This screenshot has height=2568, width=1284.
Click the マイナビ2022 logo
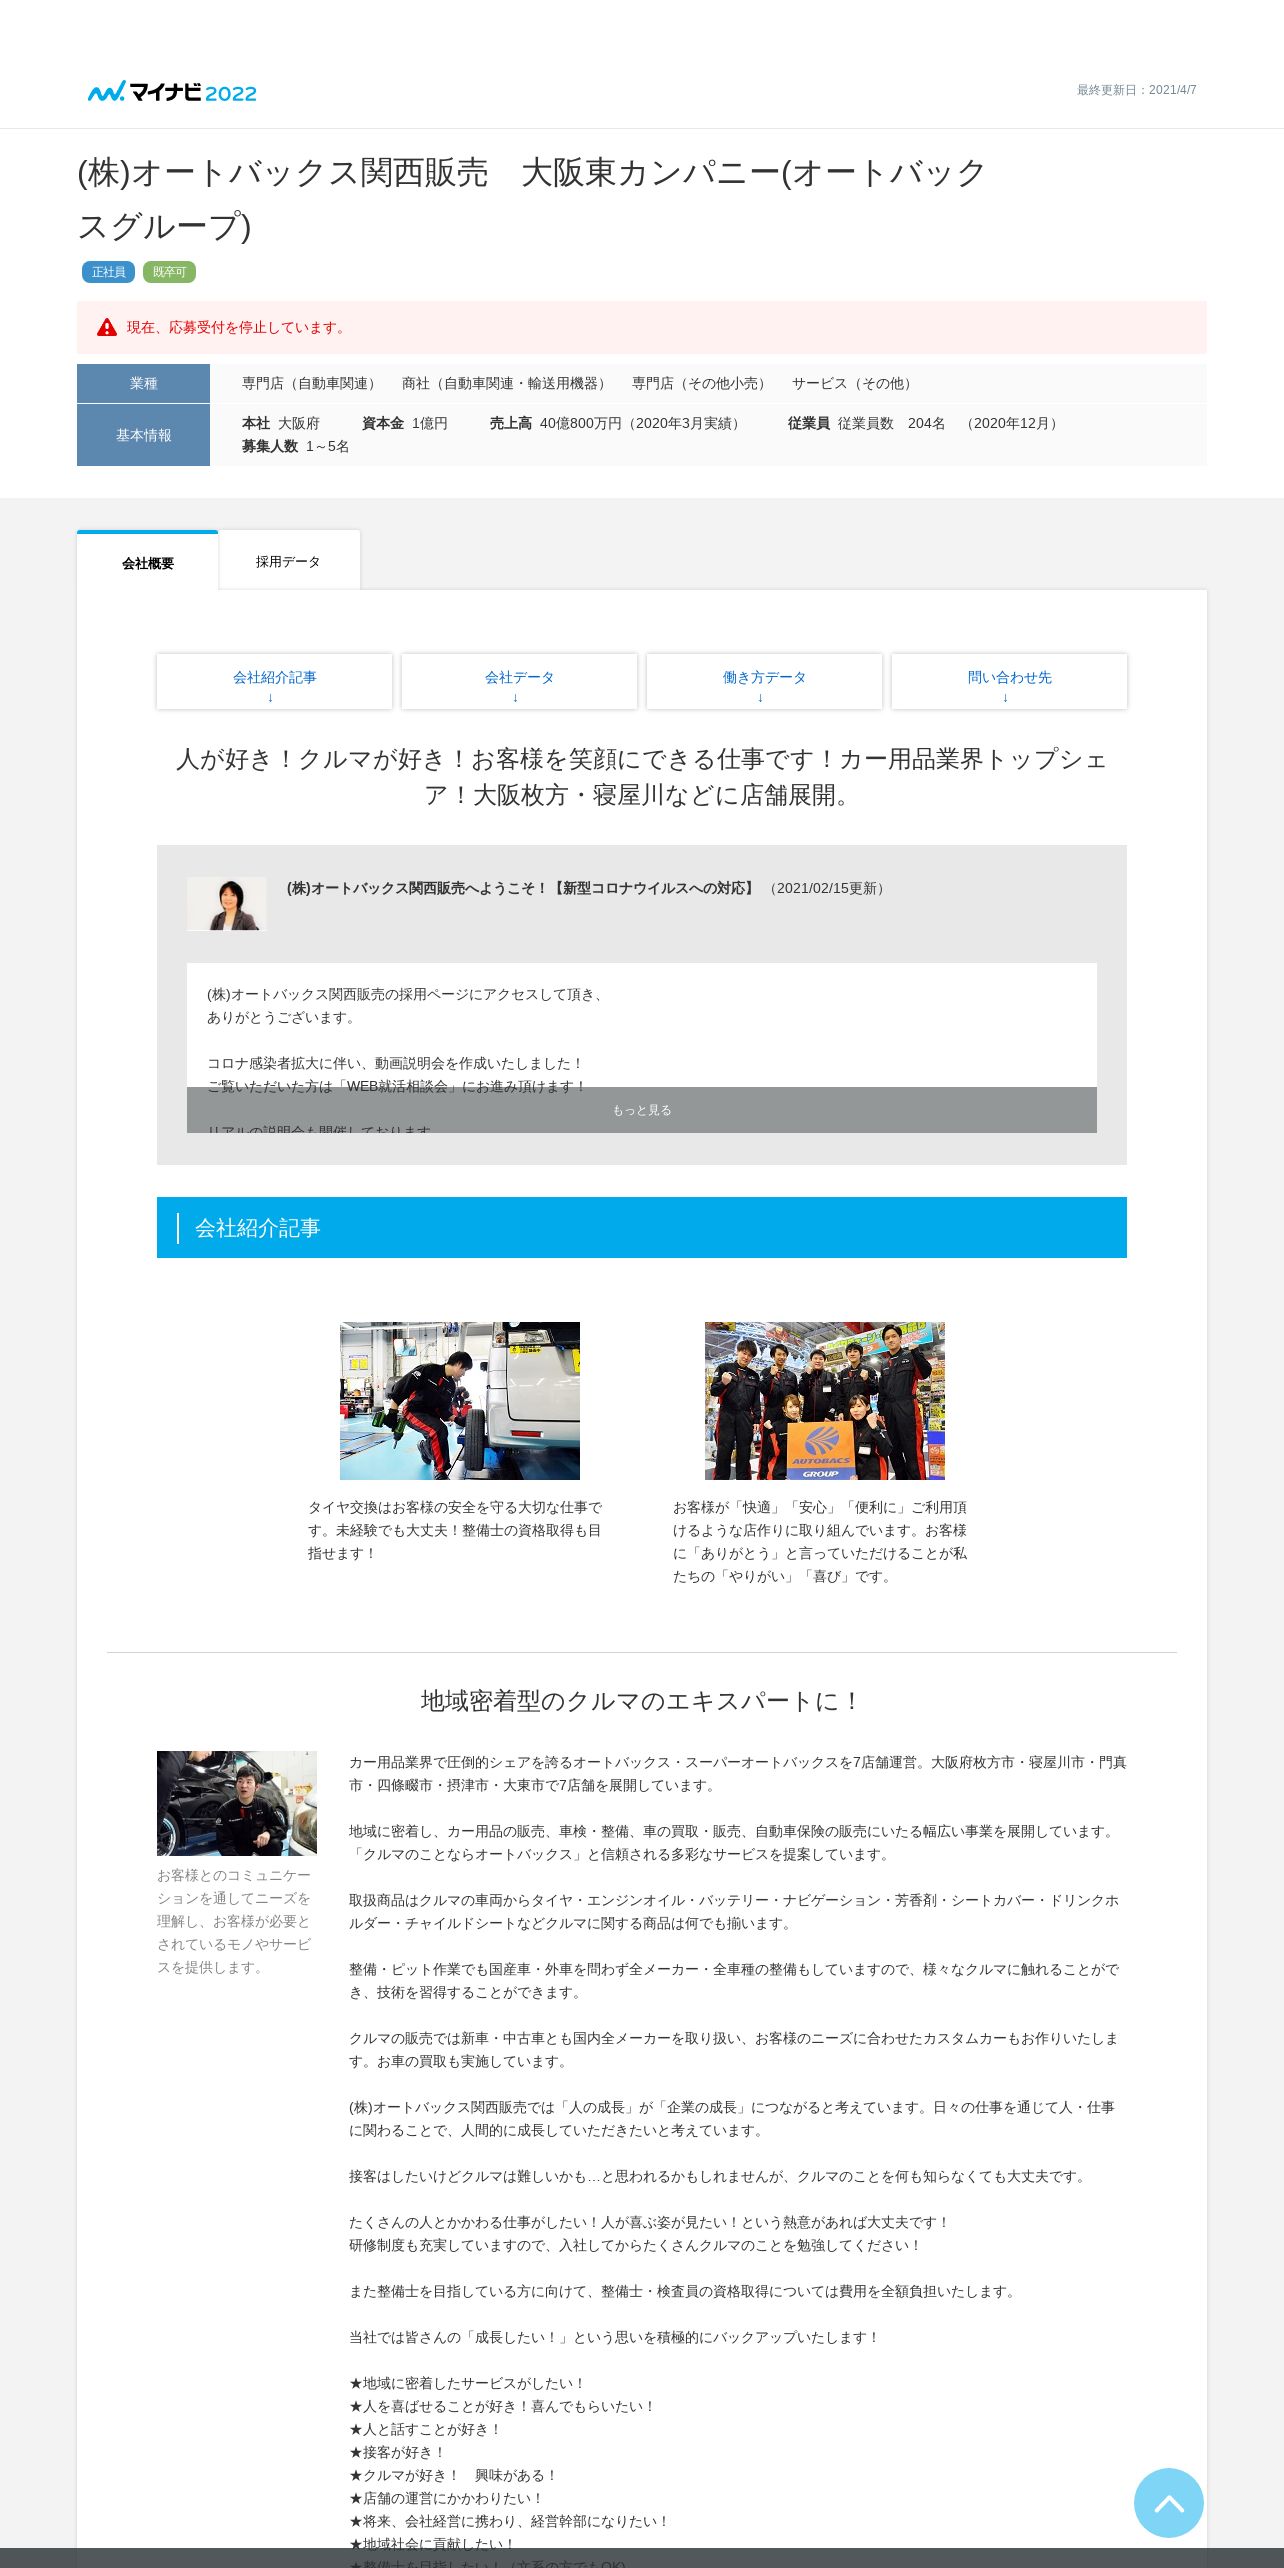[172, 92]
